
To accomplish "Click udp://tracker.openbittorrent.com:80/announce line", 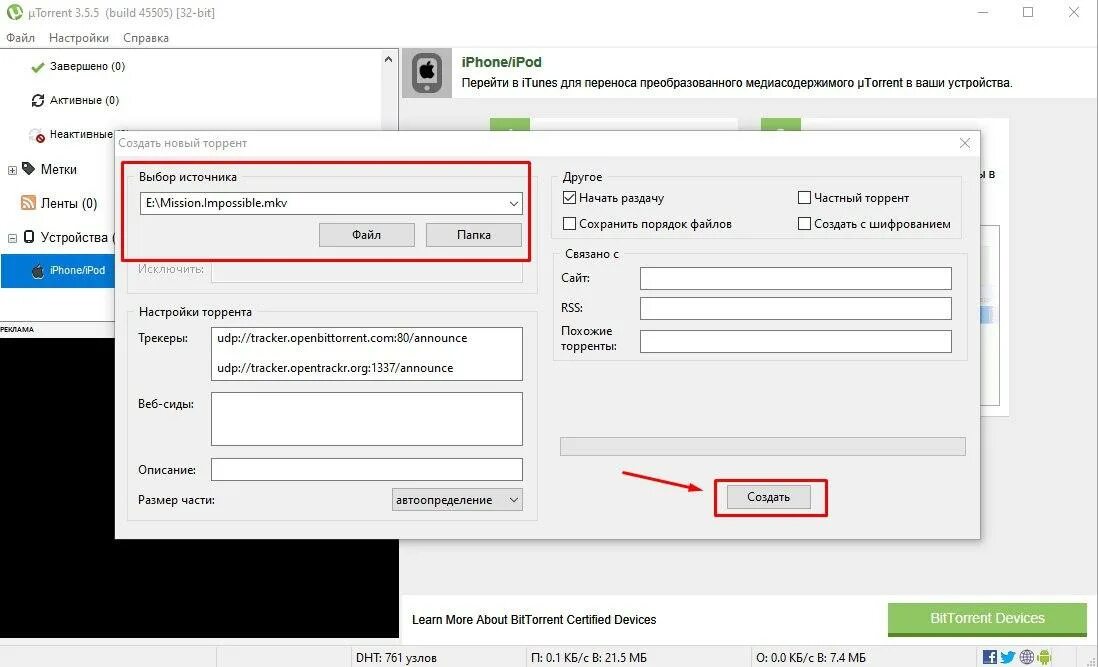I will coord(342,338).
